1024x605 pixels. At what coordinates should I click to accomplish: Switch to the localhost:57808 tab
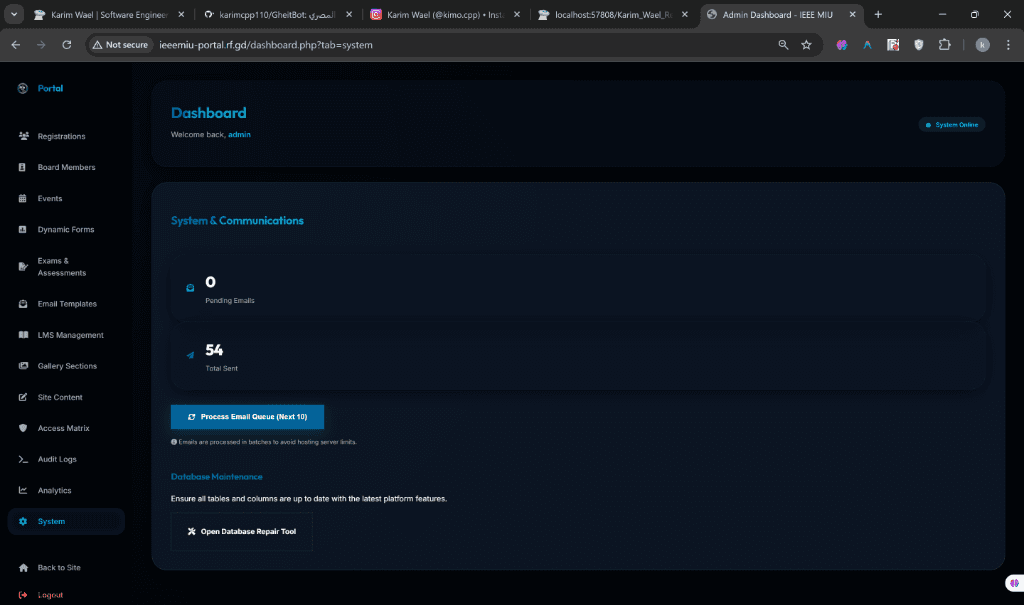pyautogui.click(x=613, y=14)
